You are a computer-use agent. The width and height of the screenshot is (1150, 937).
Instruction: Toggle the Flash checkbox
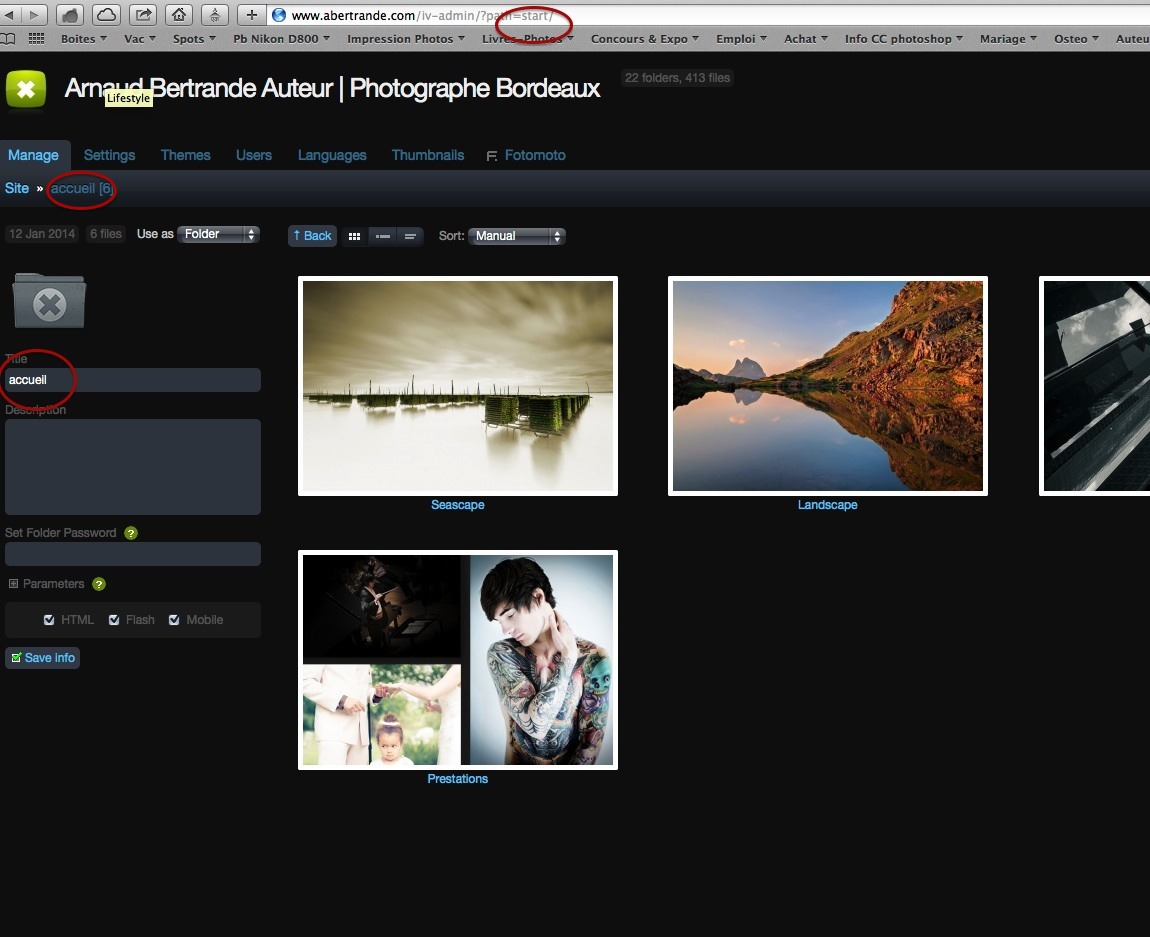(x=114, y=620)
